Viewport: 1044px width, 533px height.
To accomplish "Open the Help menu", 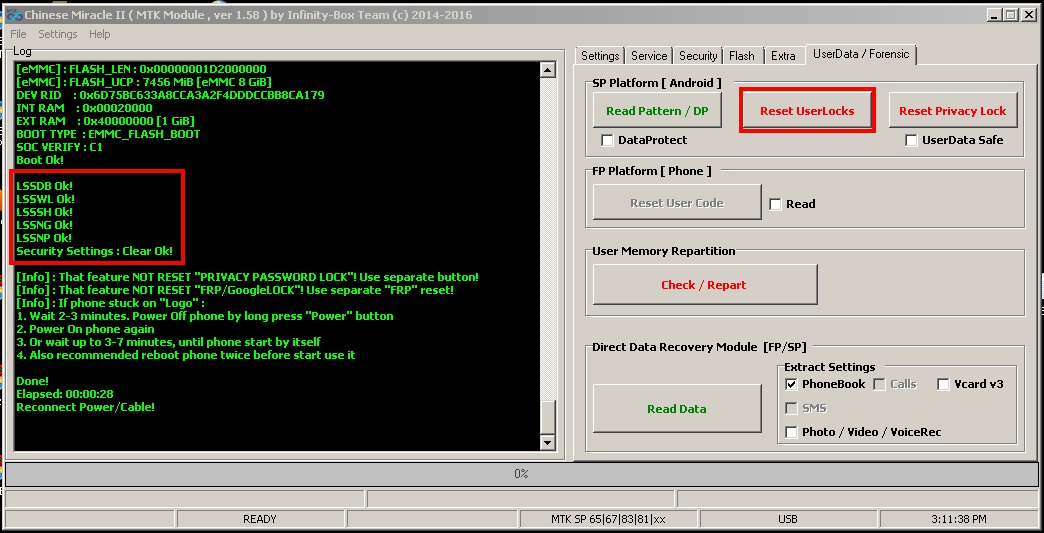I will click(x=100, y=34).
